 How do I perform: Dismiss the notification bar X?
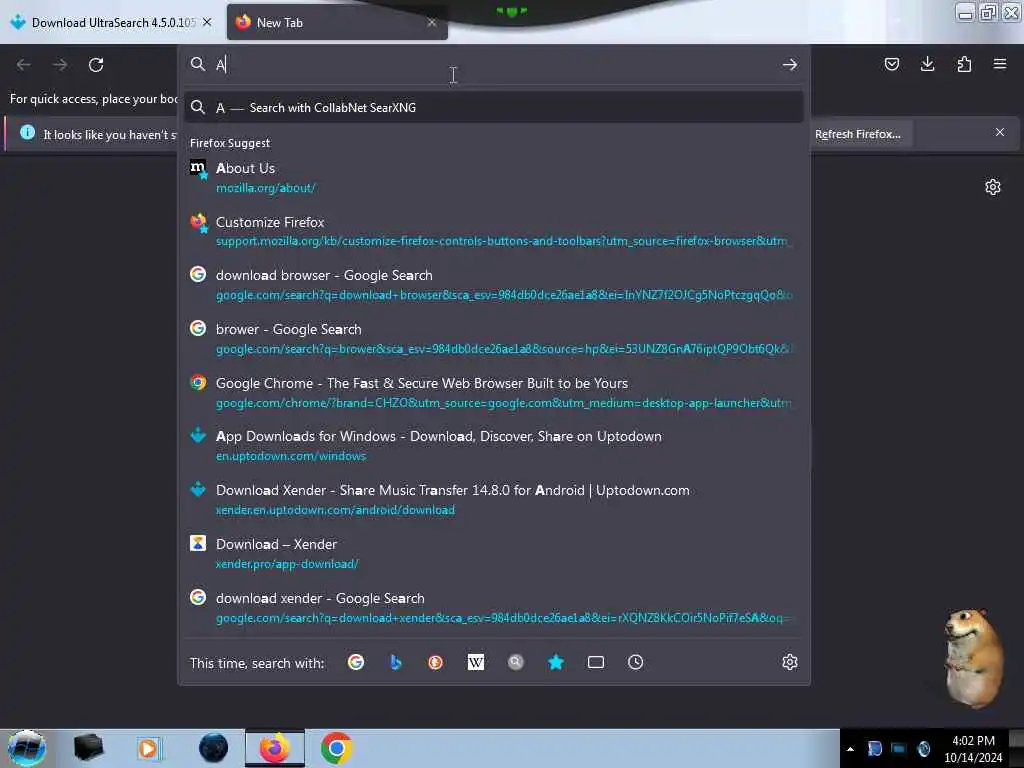click(x=1000, y=133)
